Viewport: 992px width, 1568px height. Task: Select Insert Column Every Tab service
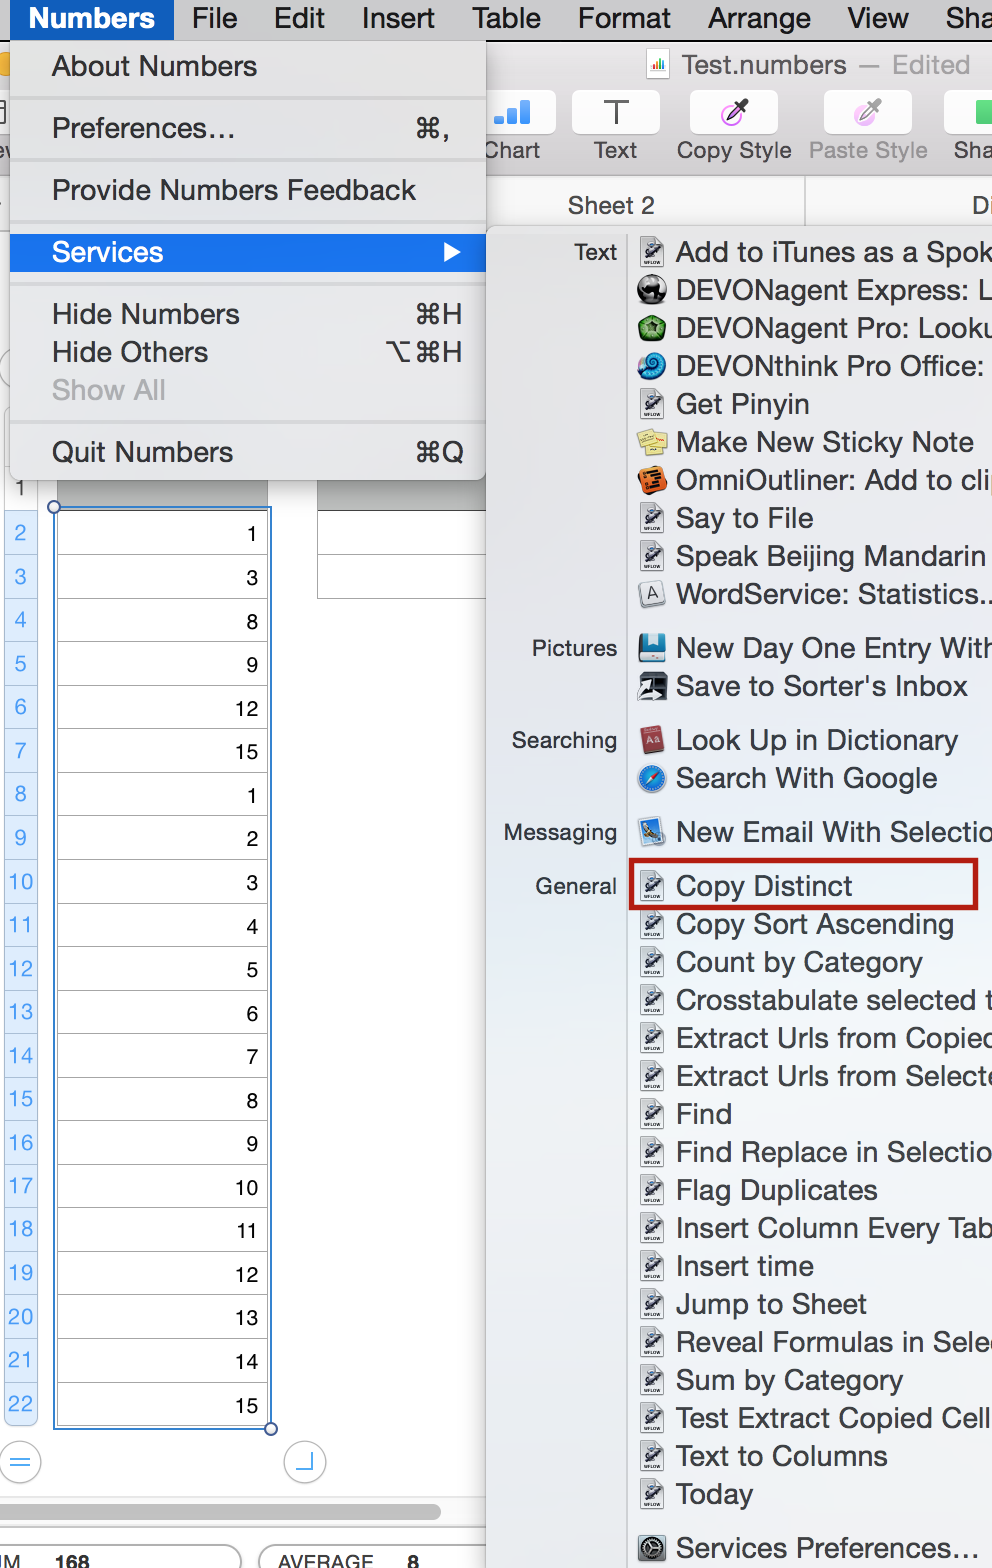[x=834, y=1228]
